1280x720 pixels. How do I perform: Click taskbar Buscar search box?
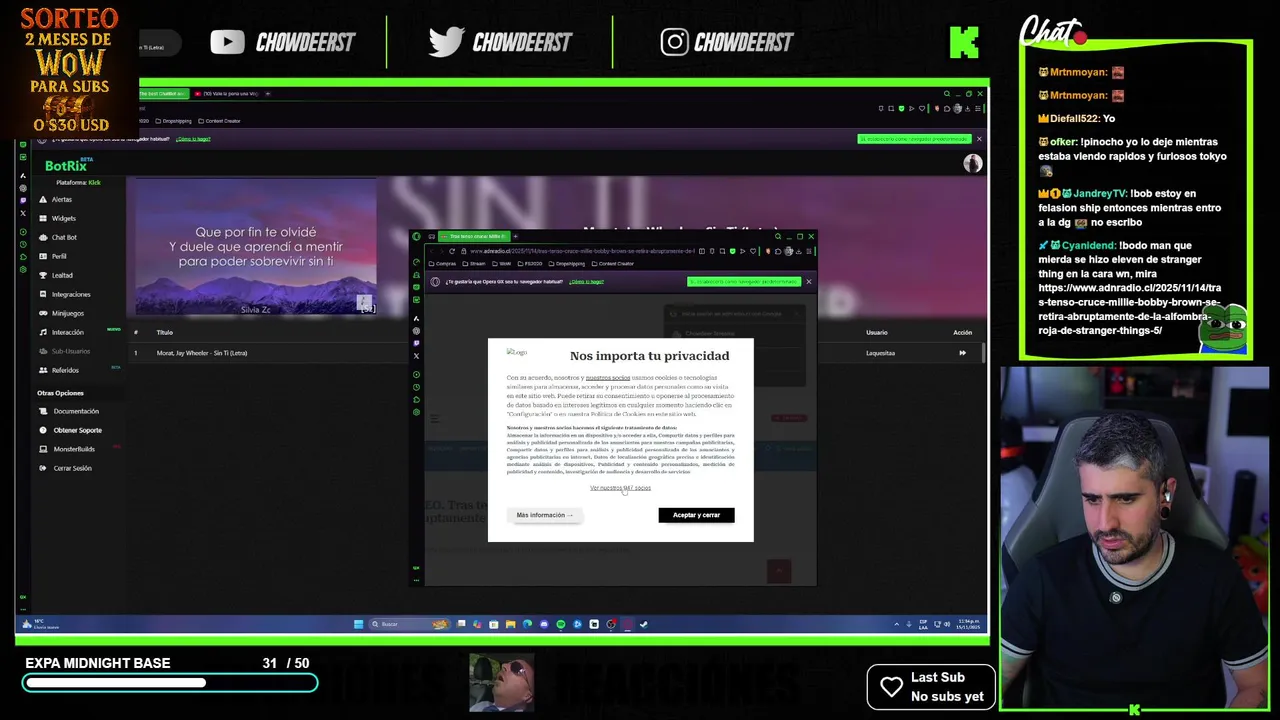tap(408, 624)
